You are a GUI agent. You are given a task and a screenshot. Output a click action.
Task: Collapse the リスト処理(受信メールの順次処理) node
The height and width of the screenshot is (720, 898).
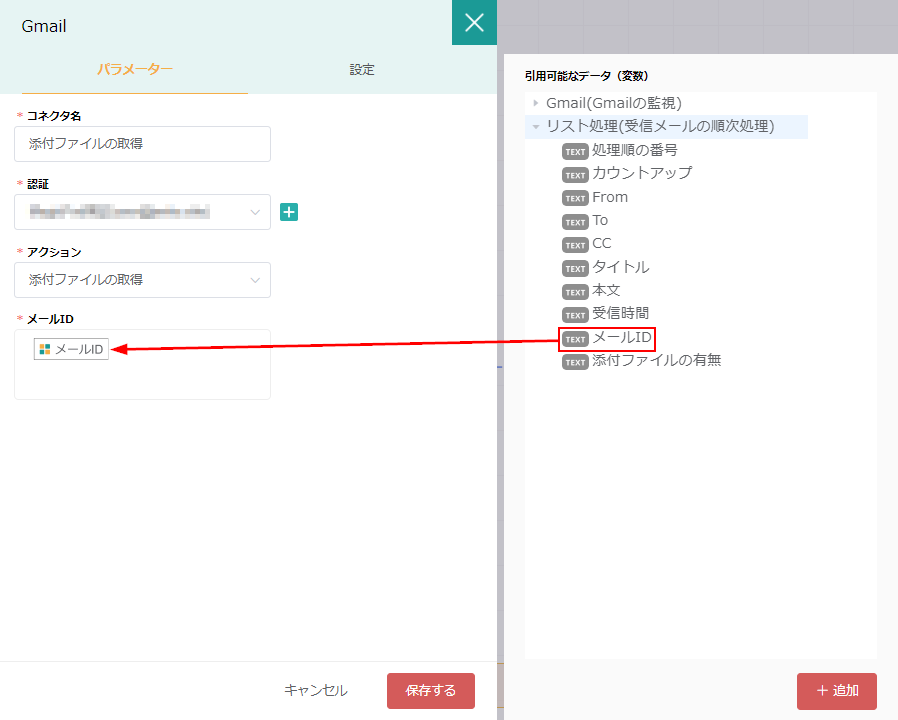click(x=535, y=127)
